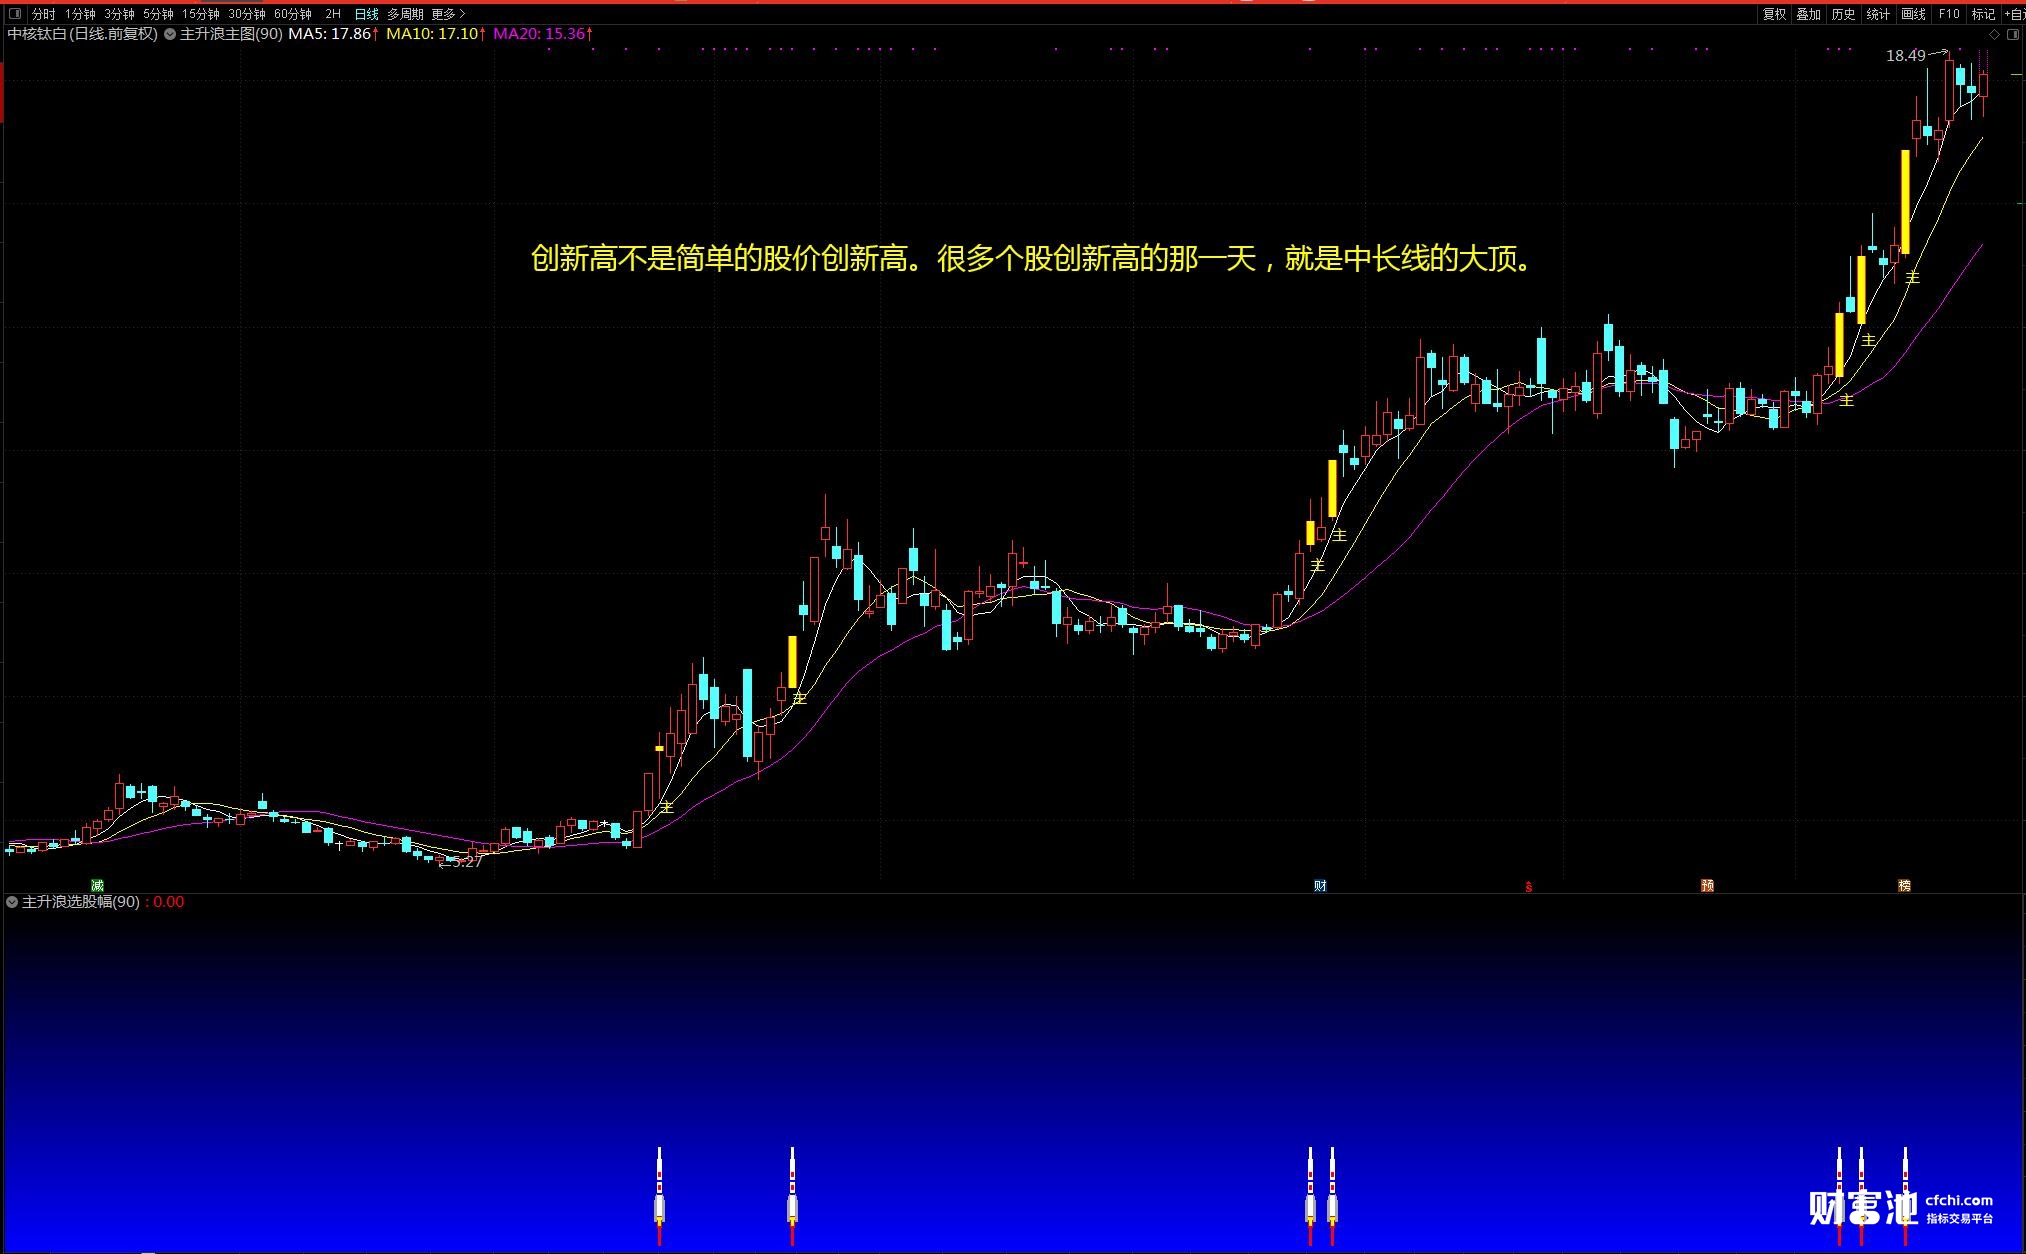Toggle 多周期 multi-period view
Viewport: 2026px width, 1254px height.
point(405,14)
